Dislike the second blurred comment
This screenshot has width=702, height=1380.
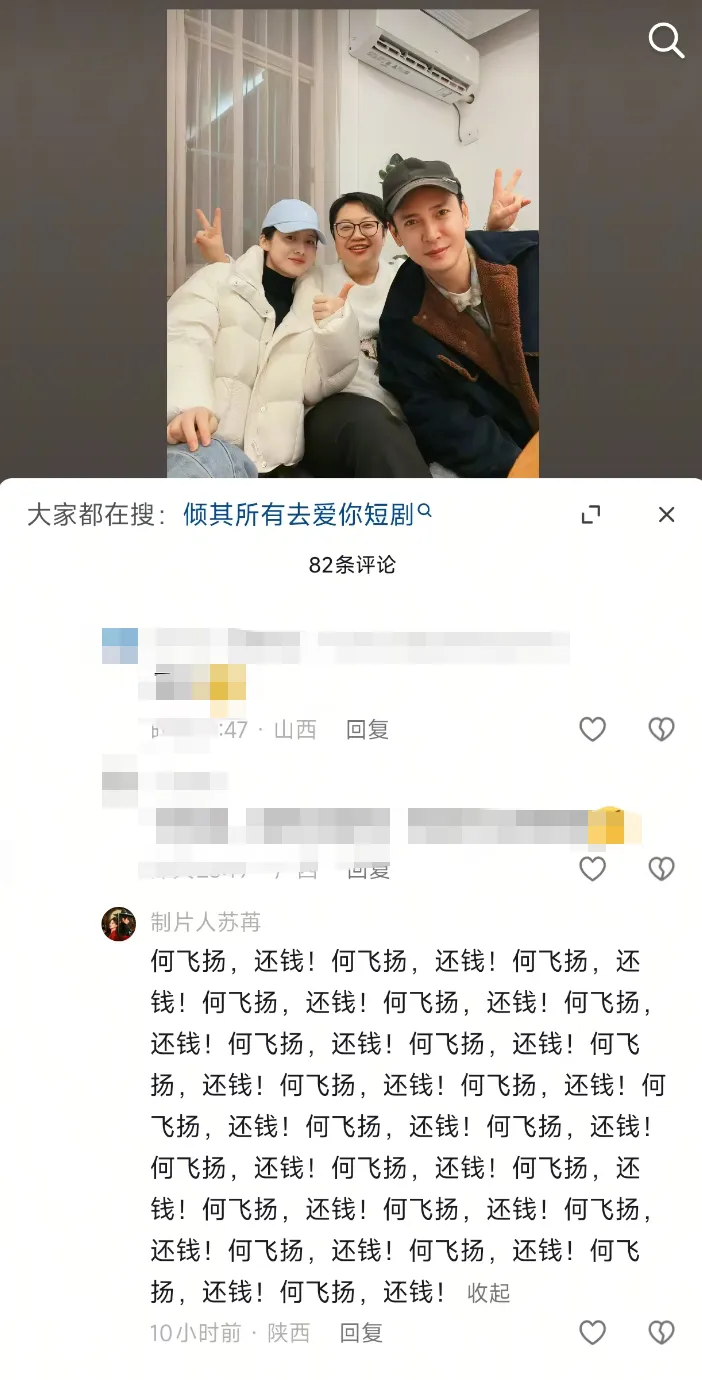661,868
